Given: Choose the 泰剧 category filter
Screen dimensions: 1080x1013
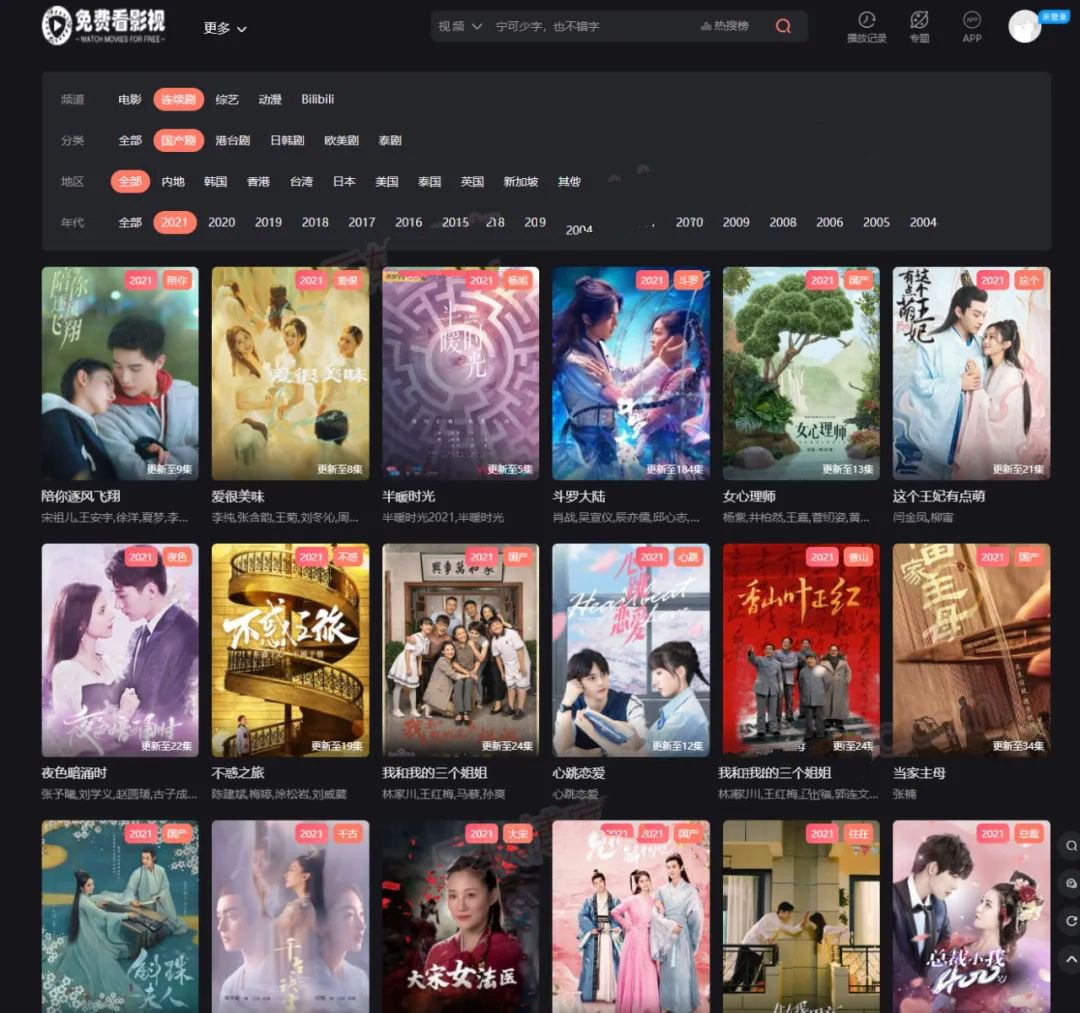Looking at the screenshot, I should click(x=390, y=140).
